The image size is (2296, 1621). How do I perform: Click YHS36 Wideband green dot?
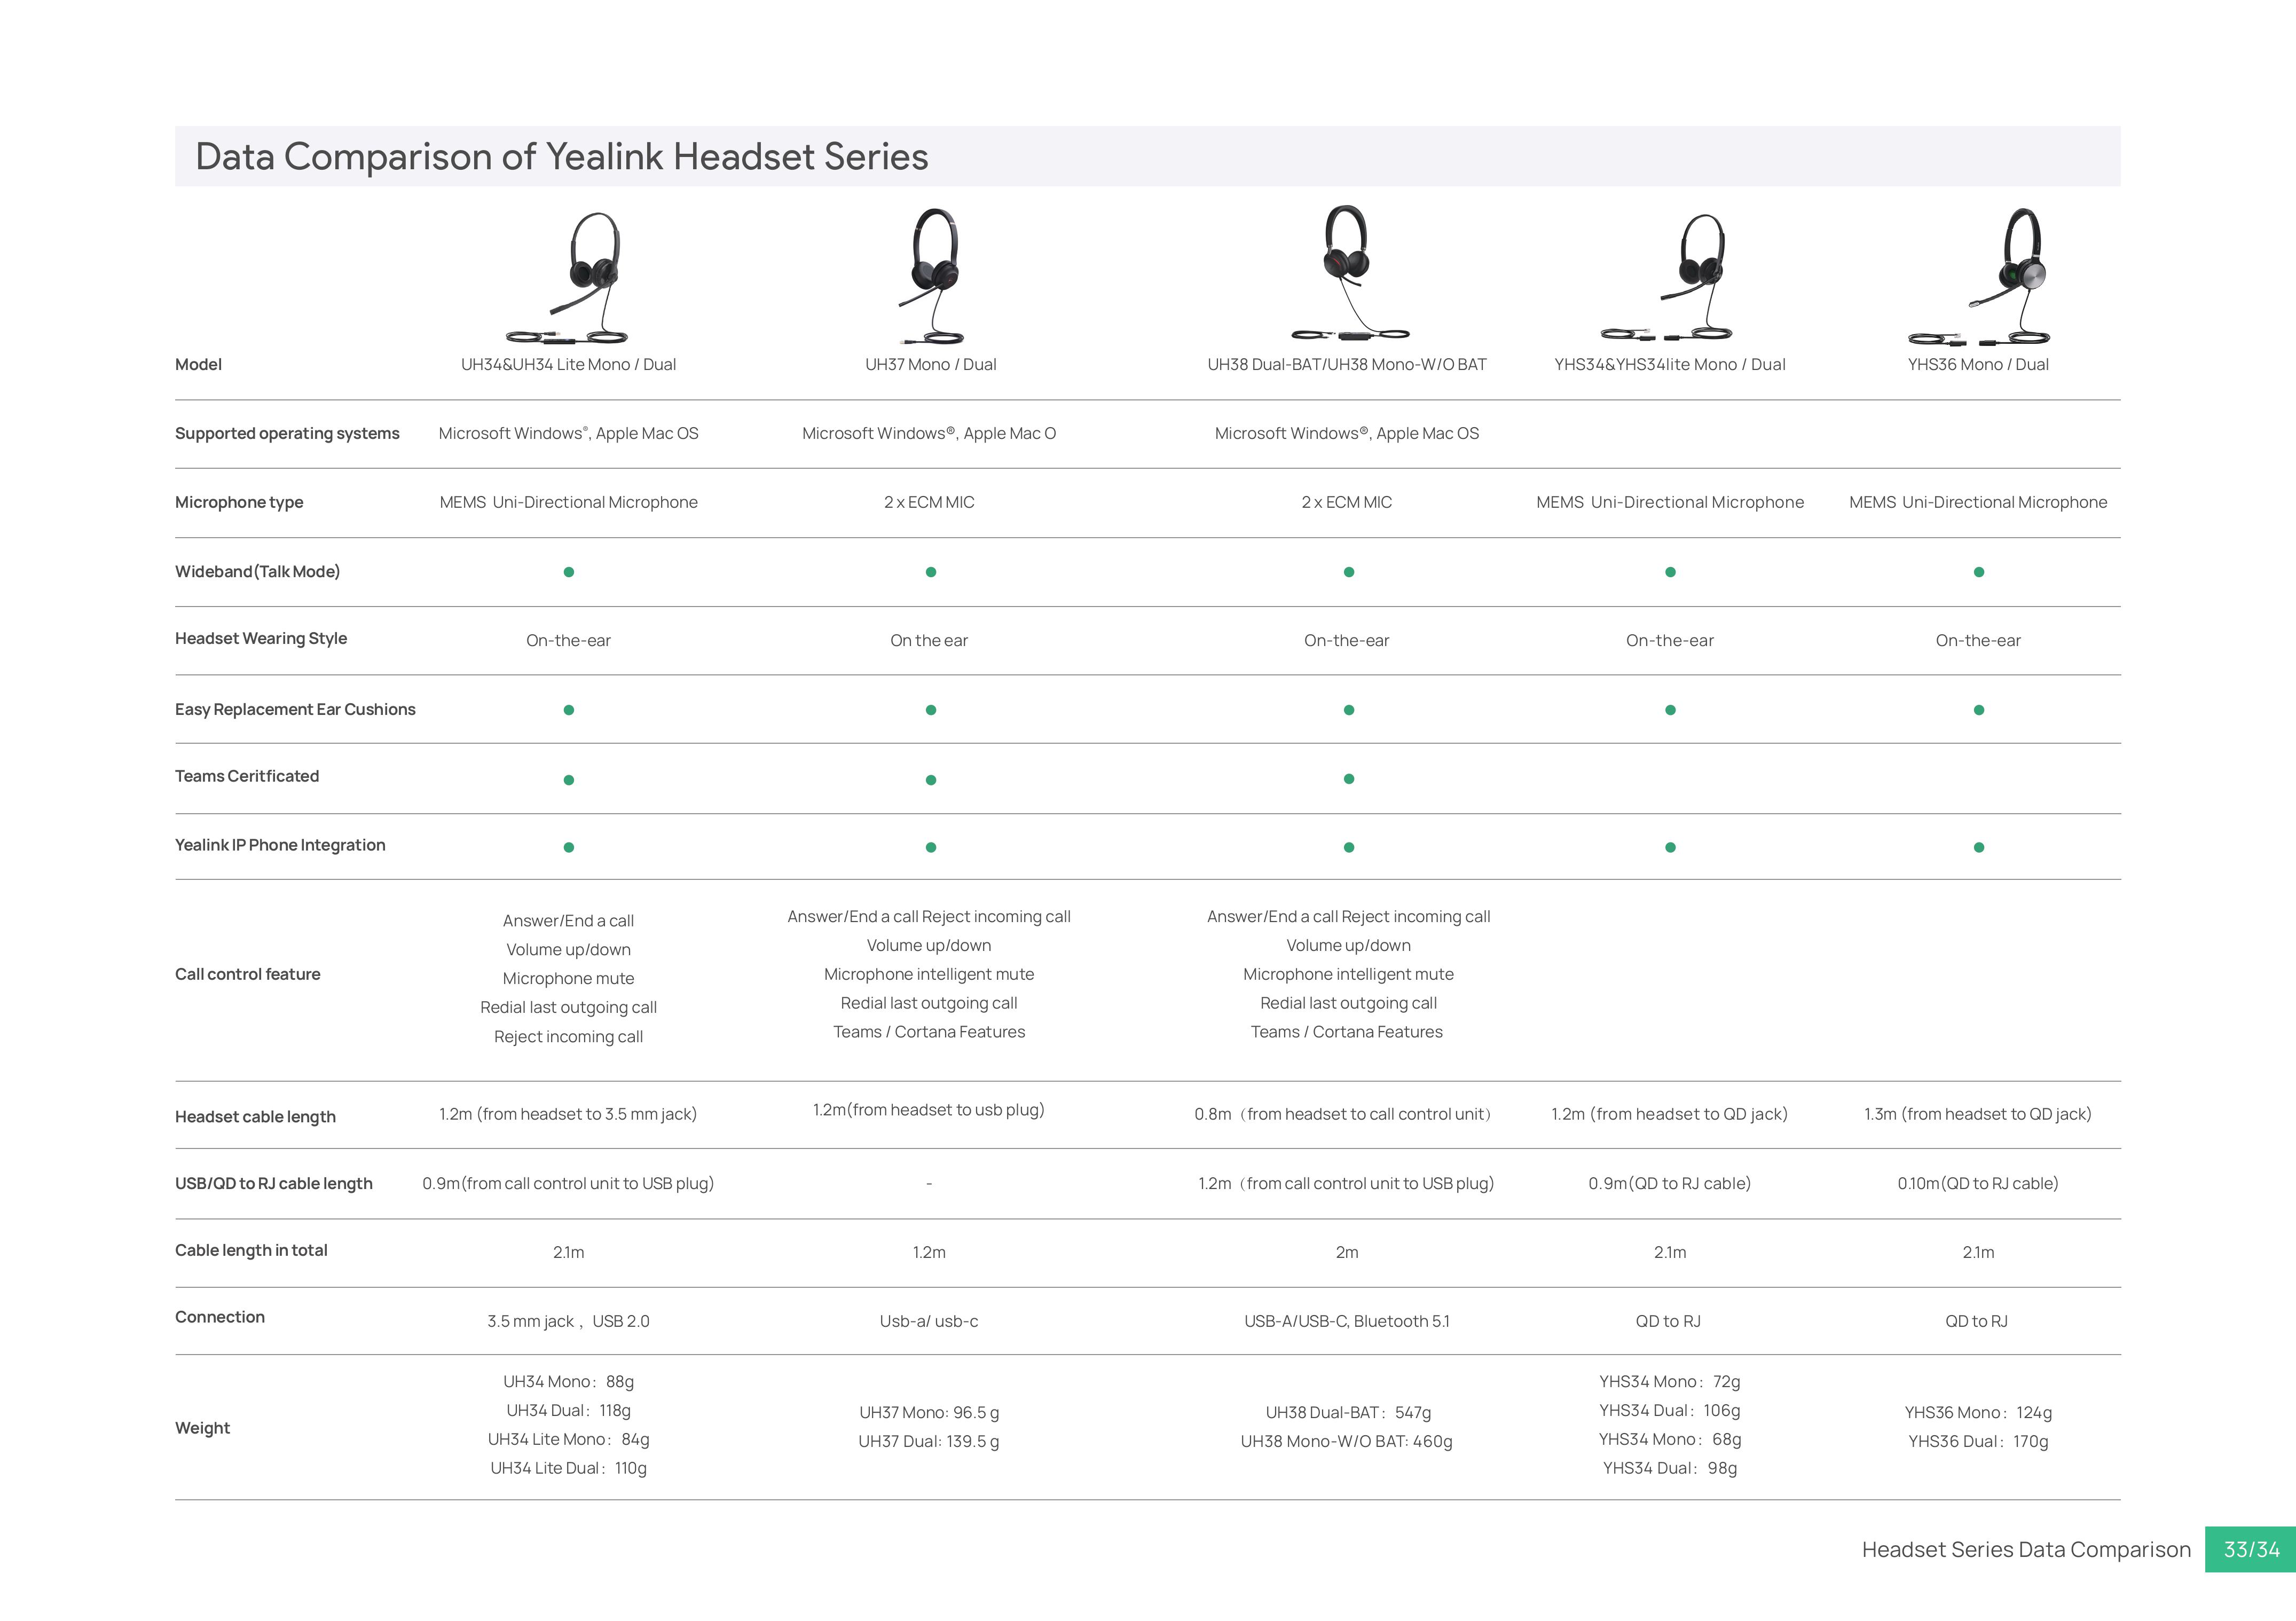tap(1979, 573)
